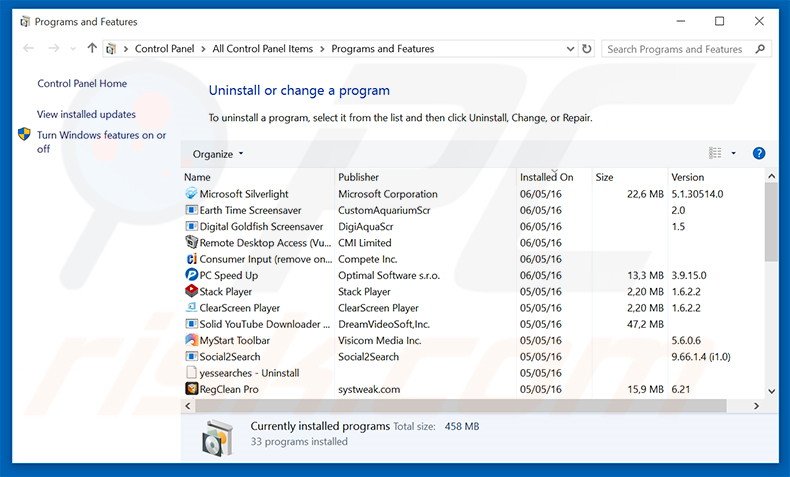Click the Social2Search program icon
790x477 pixels.
point(191,356)
